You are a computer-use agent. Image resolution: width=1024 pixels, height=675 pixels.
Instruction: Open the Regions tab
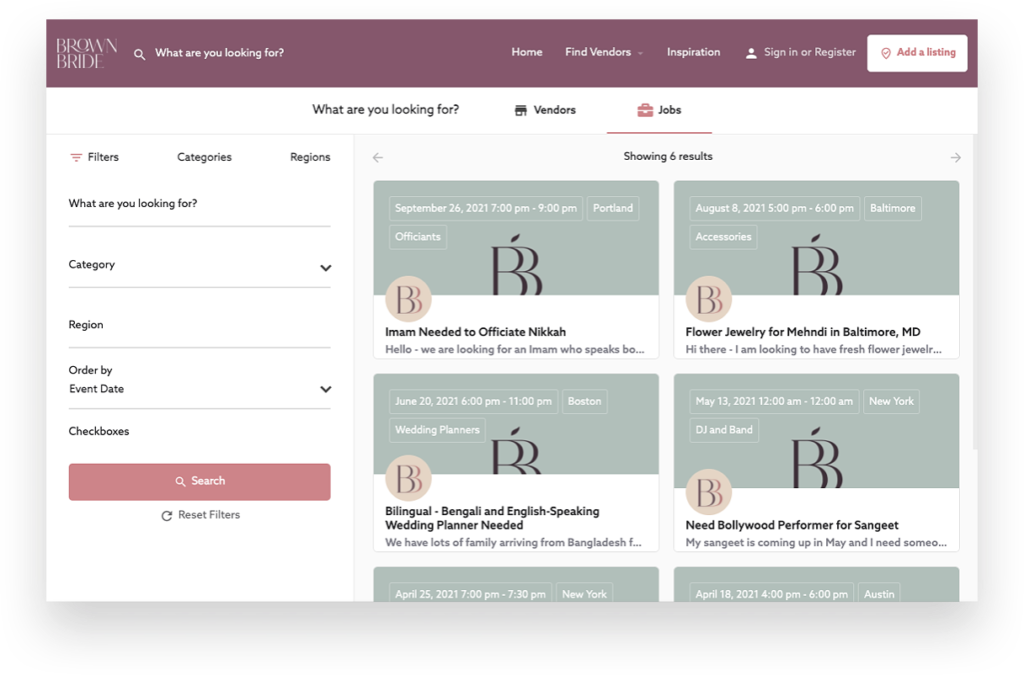pos(310,157)
